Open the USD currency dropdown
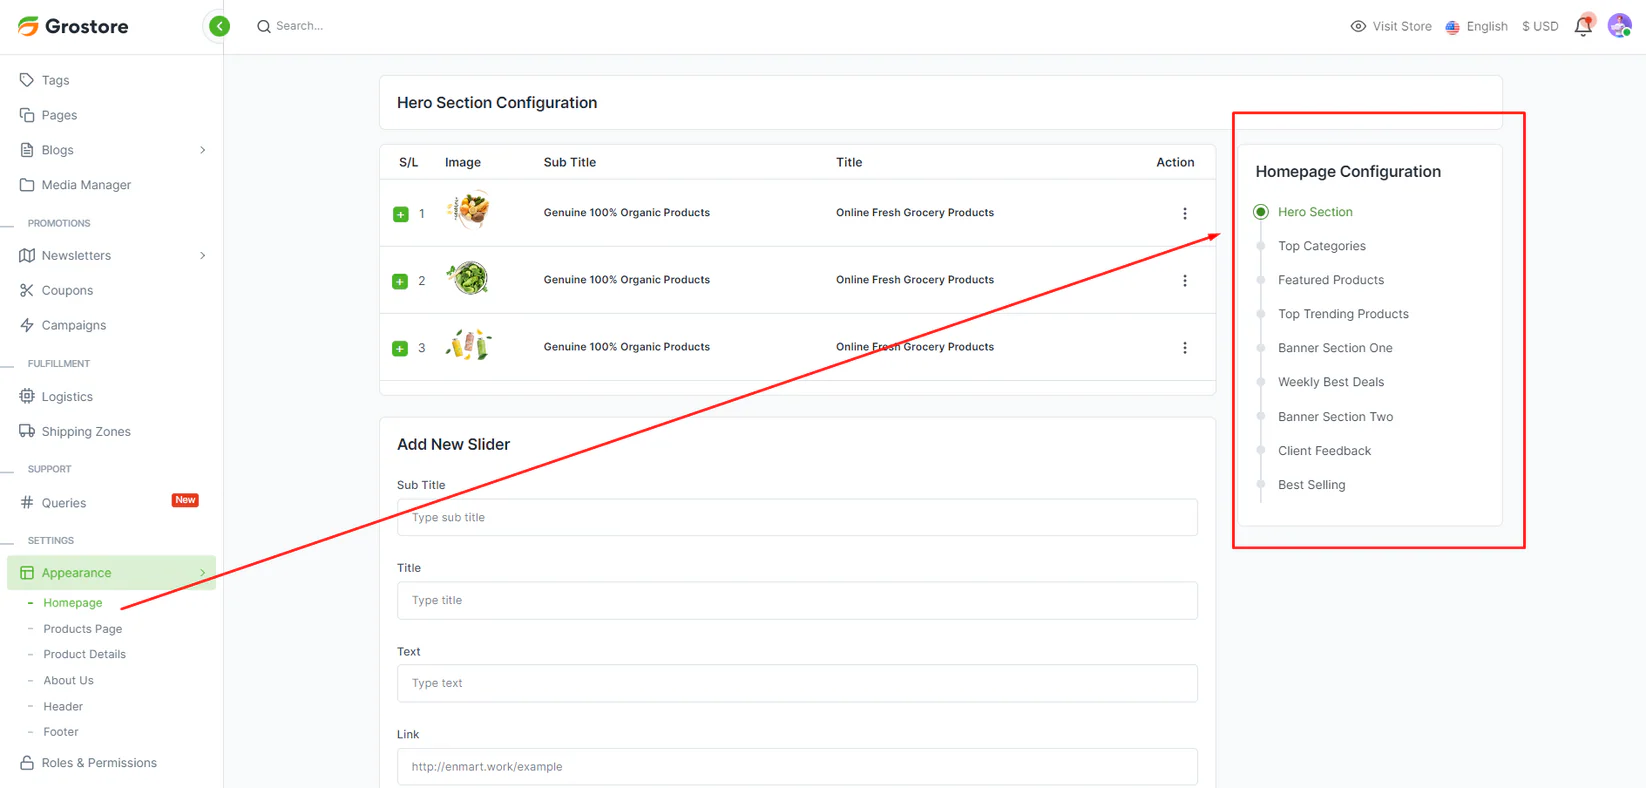 [x=1540, y=26]
